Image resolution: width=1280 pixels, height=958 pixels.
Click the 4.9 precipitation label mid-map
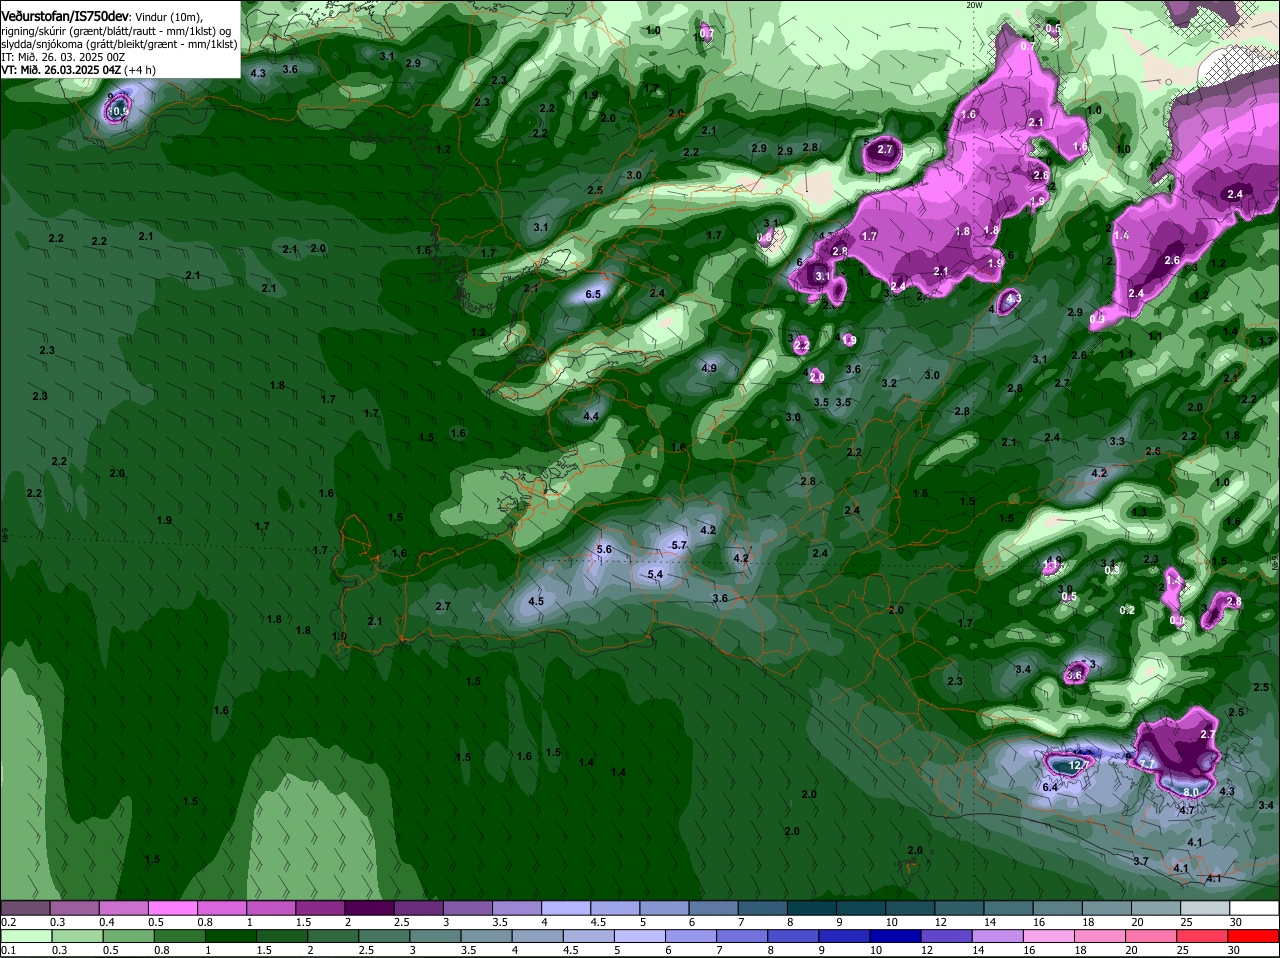(x=709, y=368)
